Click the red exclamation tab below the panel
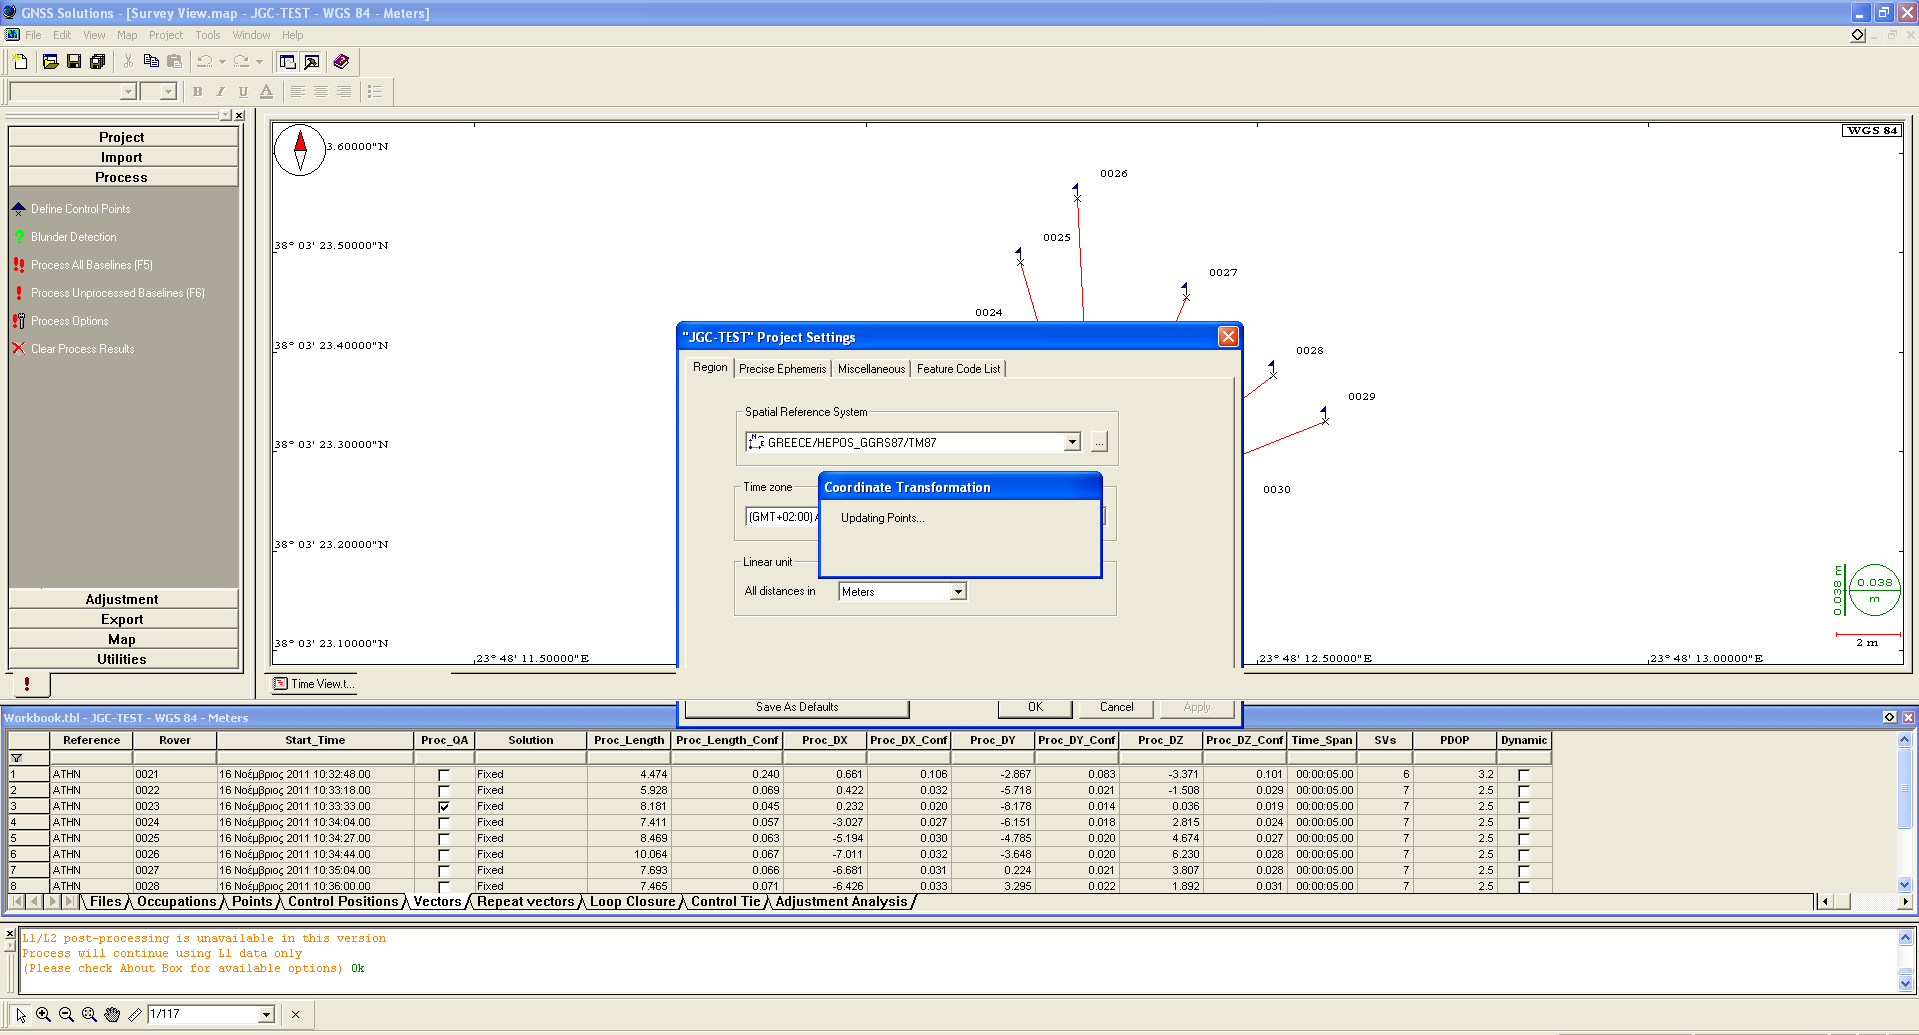This screenshot has width=1919, height=1035. 28,684
